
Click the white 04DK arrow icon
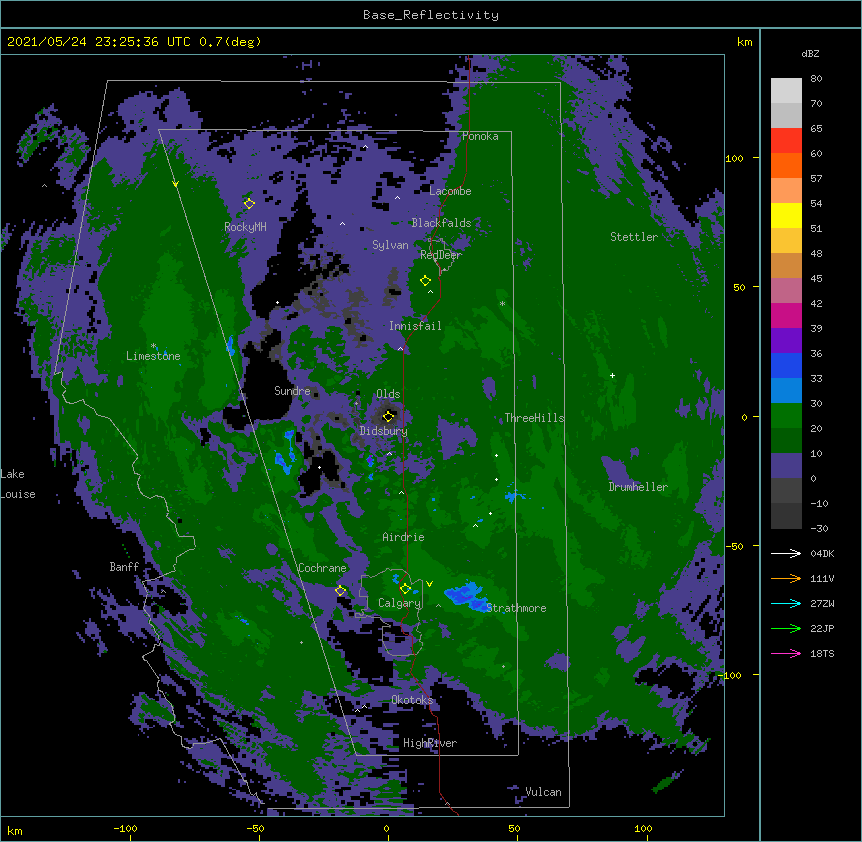pyautogui.click(x=786, y=553)
